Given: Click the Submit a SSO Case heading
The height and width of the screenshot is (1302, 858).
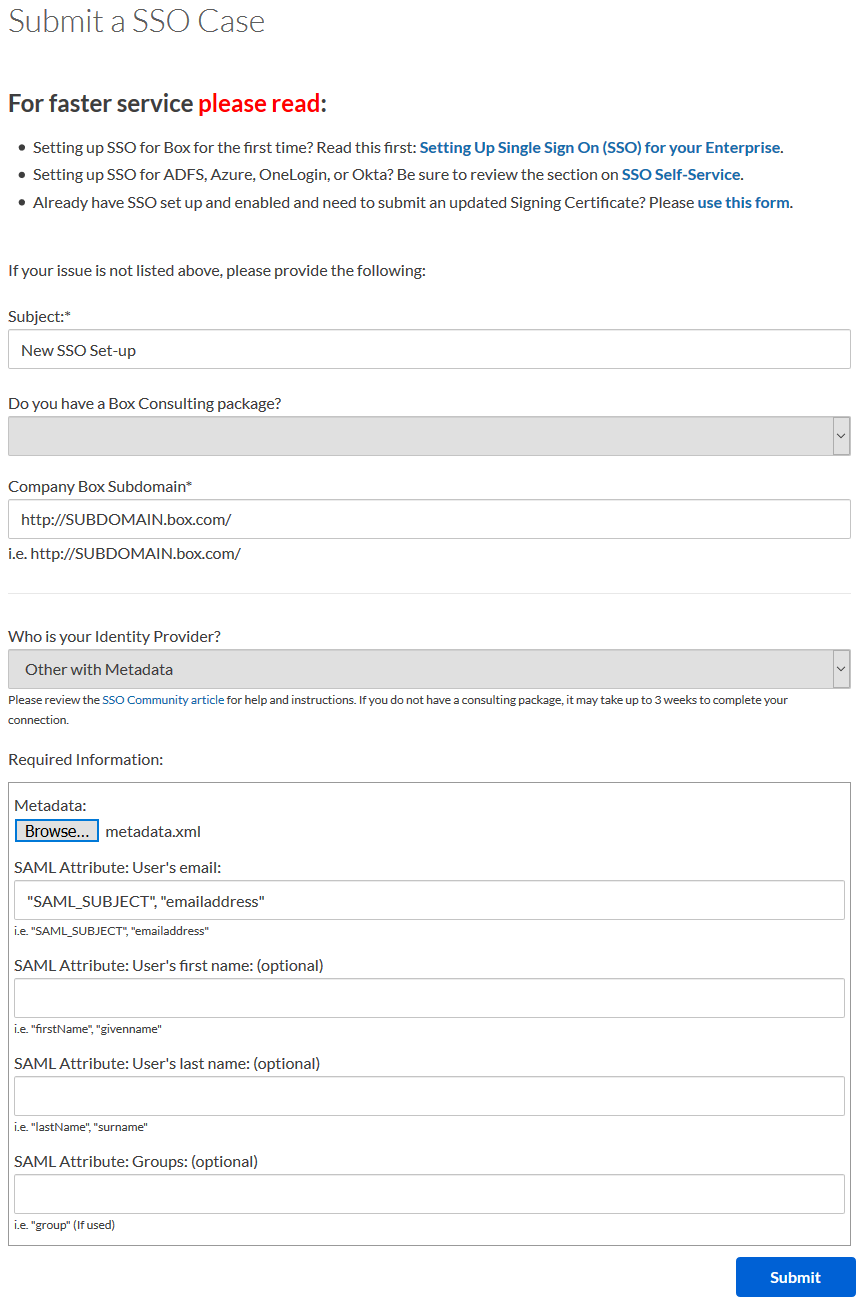Looking at the screenshot, I should [x=137, y=21].
